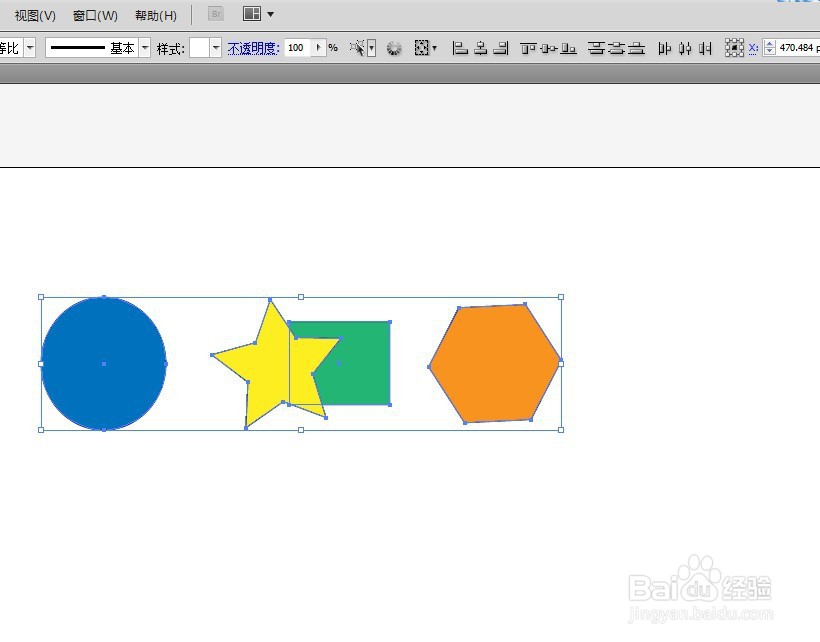Viewport: 820px width, 642px height.
Task: Click vertical distribute center icon
Action: [x=617, y=49]
